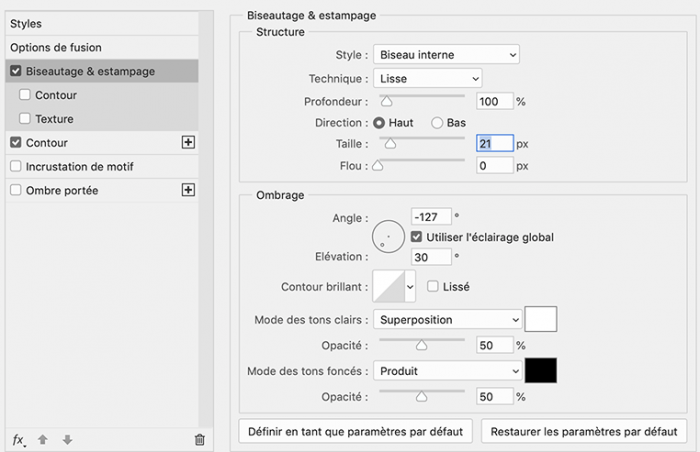Click the trash delete effect icon
The image size is (700, 452).
point(199,439)
